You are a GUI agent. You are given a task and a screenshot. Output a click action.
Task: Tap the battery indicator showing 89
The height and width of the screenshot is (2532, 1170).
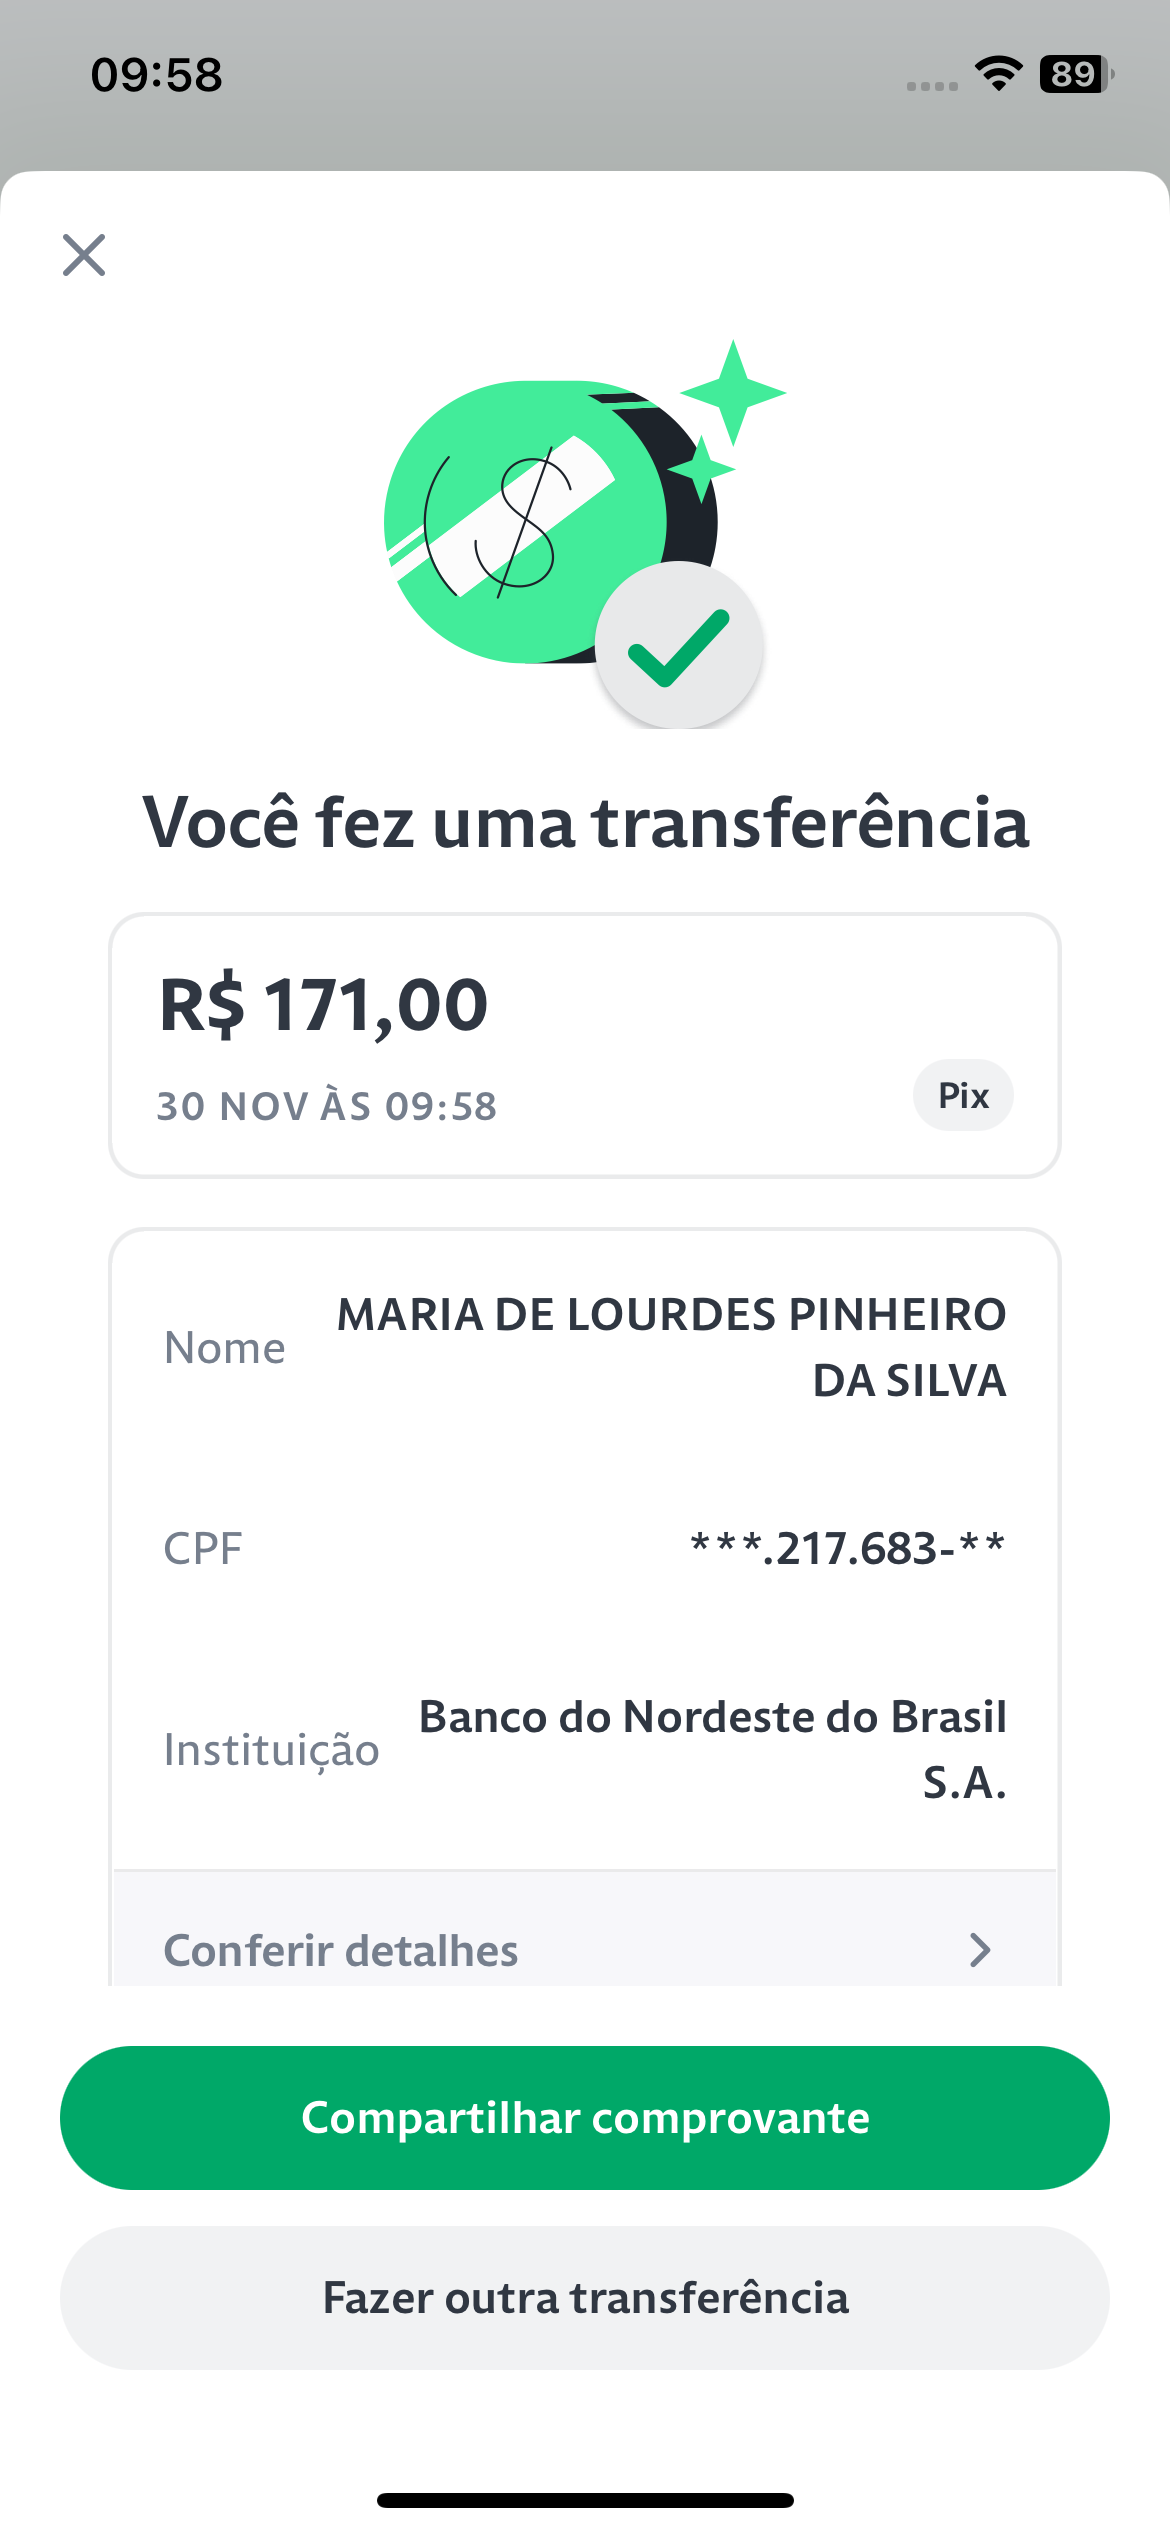(1077, 74)
